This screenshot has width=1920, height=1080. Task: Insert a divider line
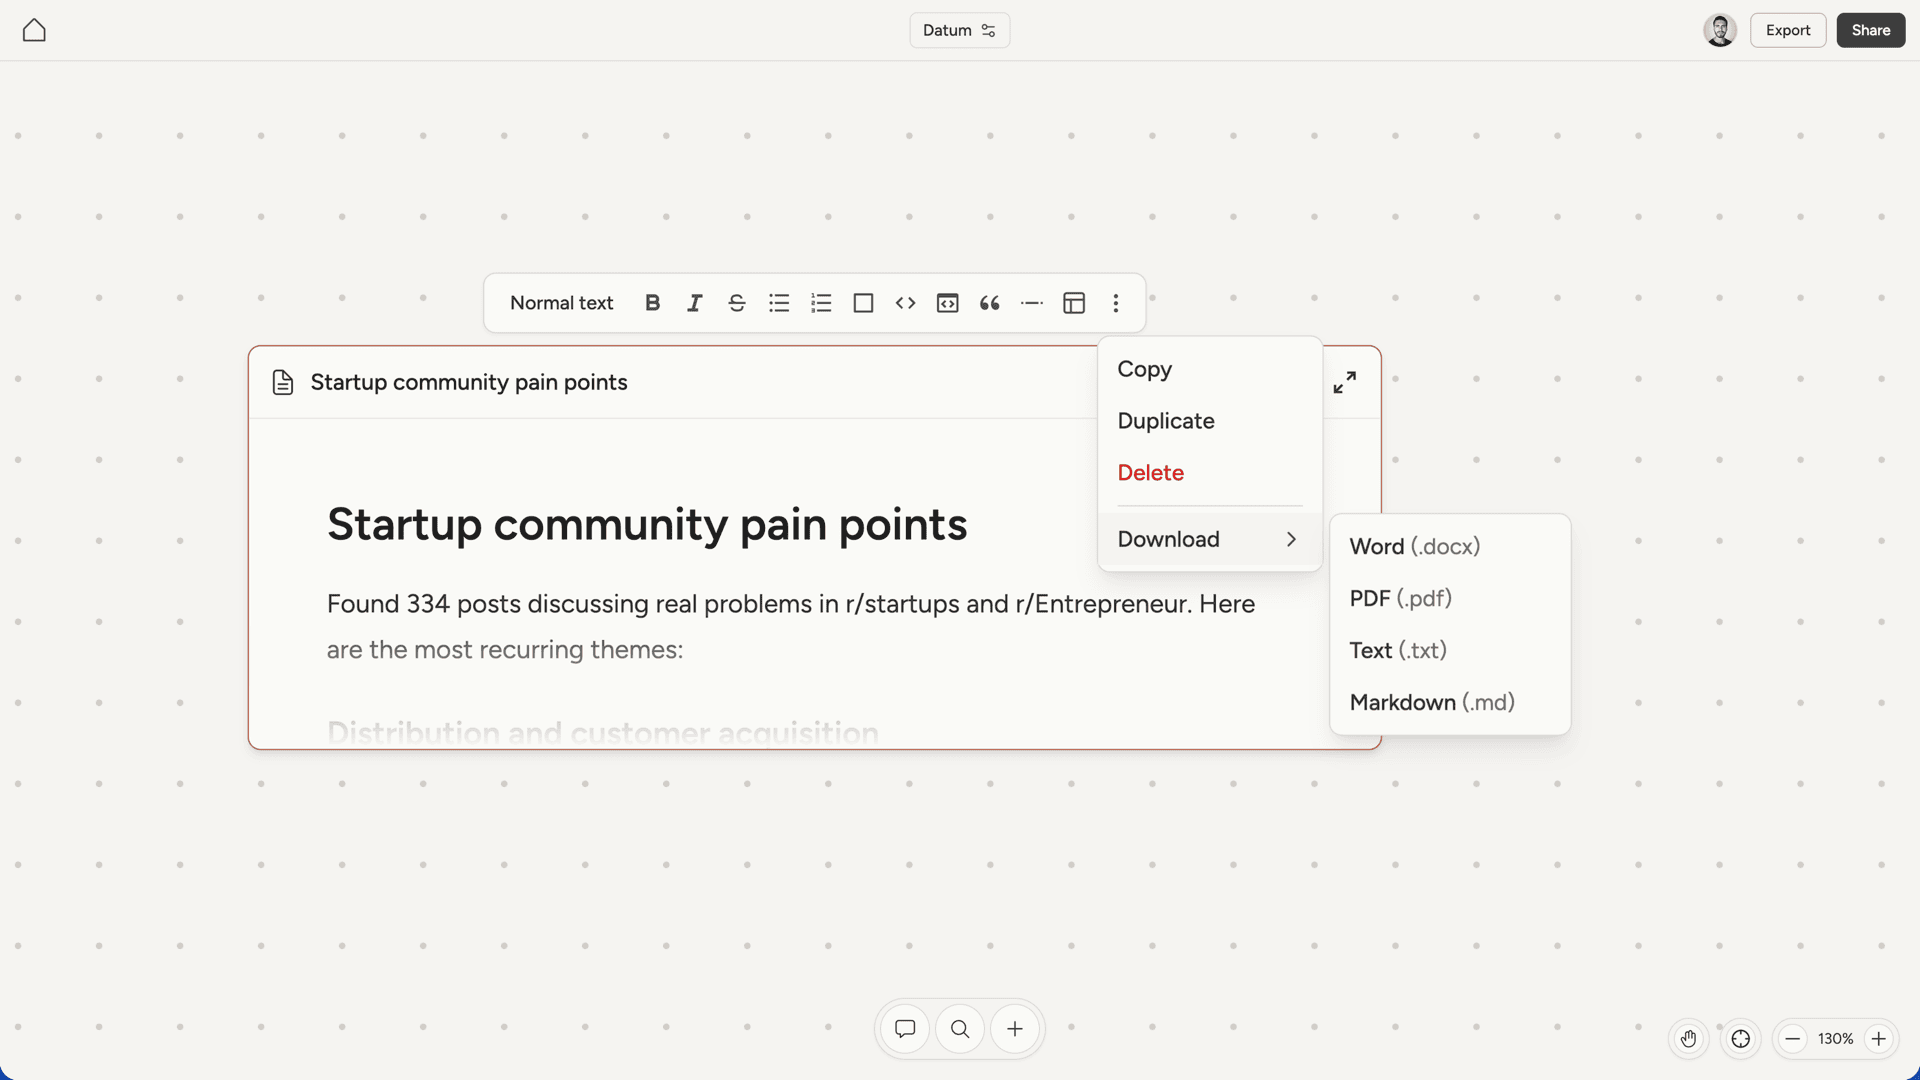[x=1031, y=303]
